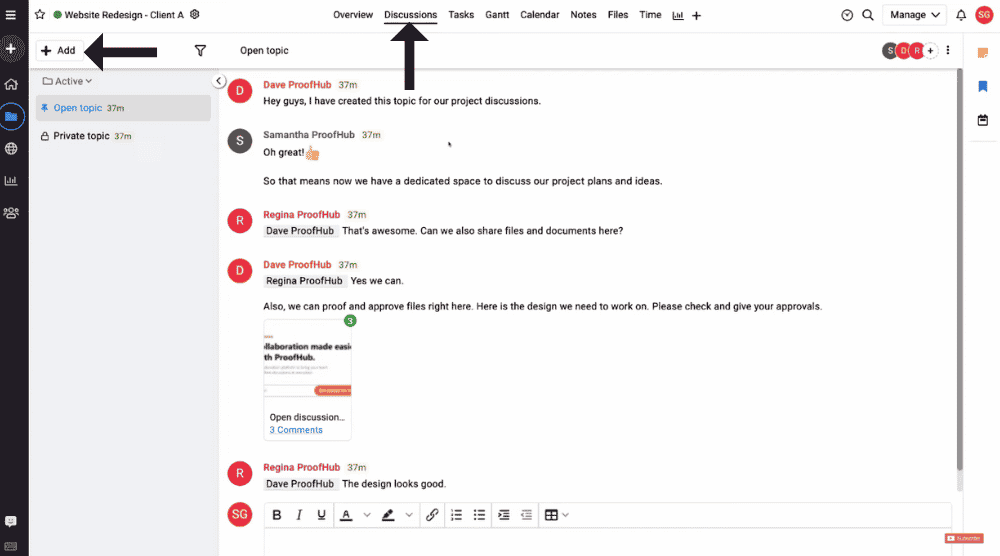Screen dimensions: 1000x556
Task: Open calendar icon on right panel
Action: click(983, 119)
